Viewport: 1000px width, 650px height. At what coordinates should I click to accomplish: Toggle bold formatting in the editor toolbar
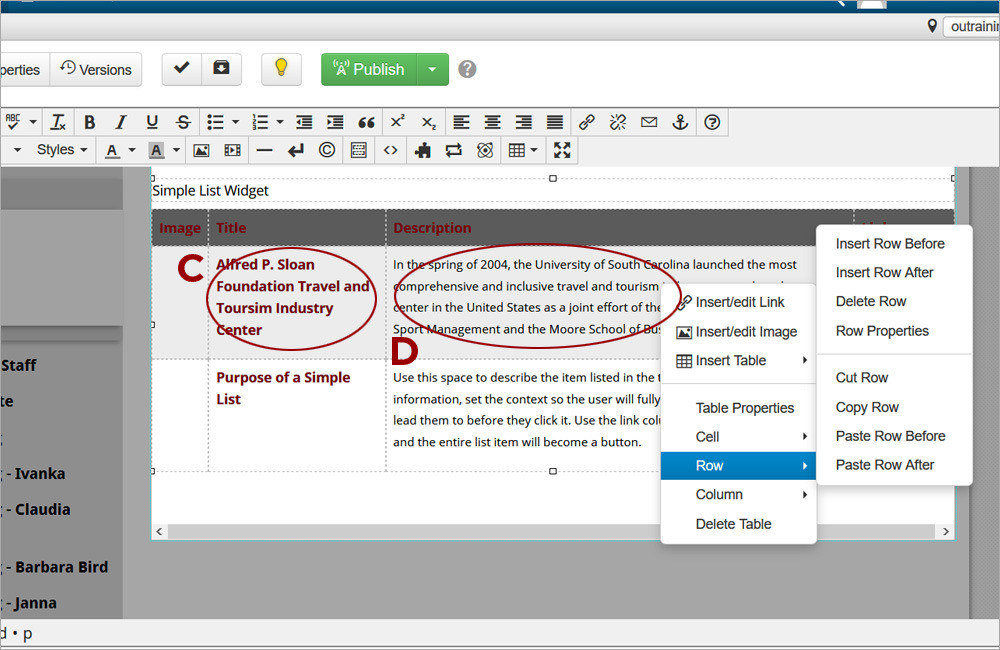tap(89, 122)
